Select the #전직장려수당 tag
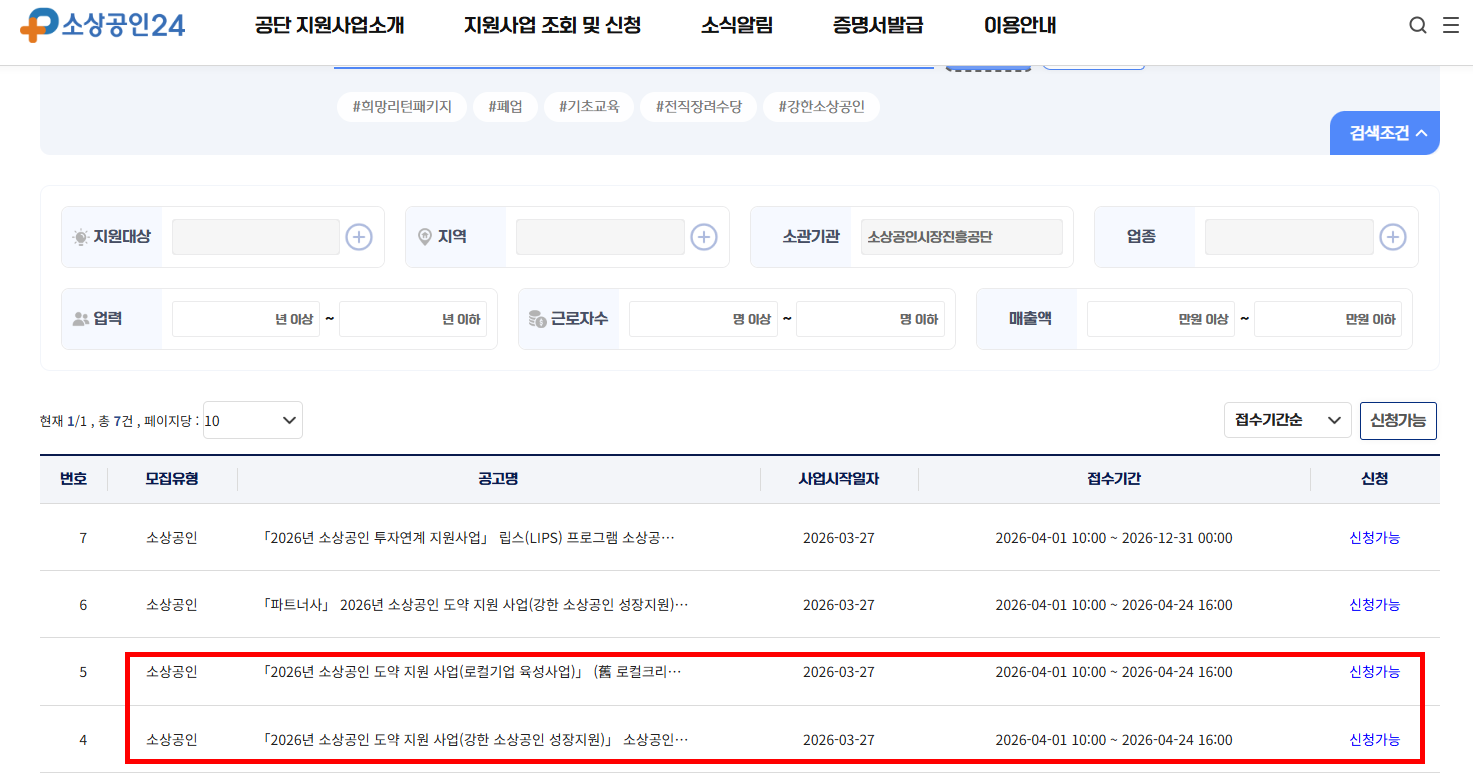 (x=699, y=106)
